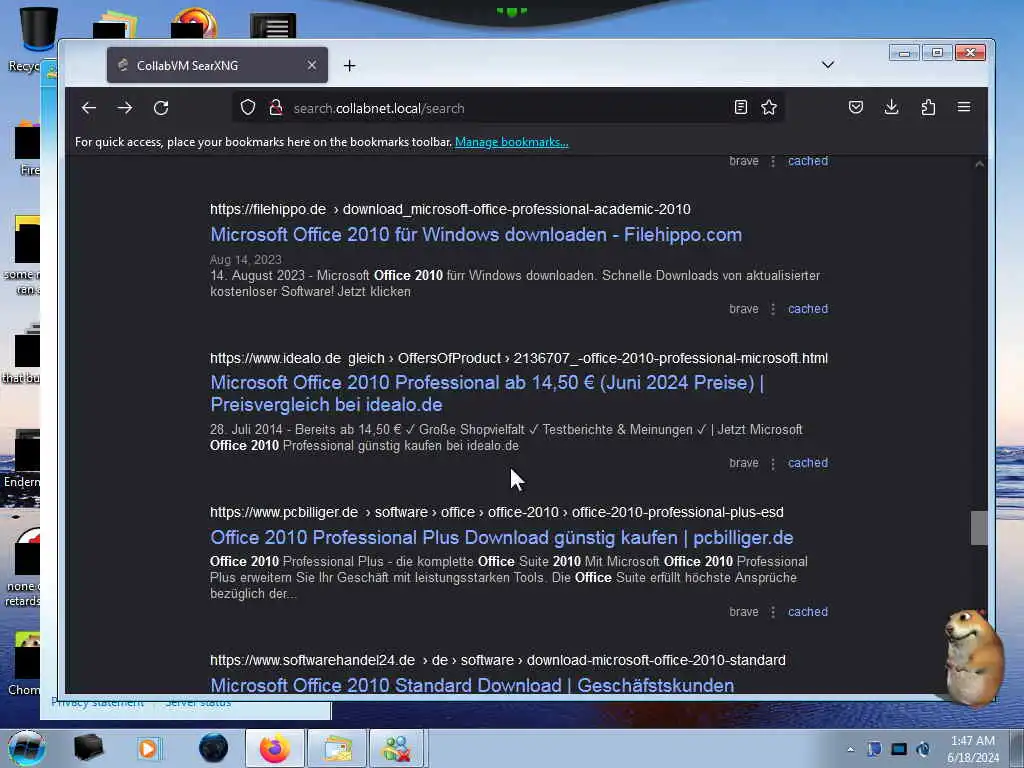Viewport: 1024px width, 768px height.
Task: Open Filehippo Microsoft Office 2010 result
Action: pyautogui.click(x=475, y=234)
